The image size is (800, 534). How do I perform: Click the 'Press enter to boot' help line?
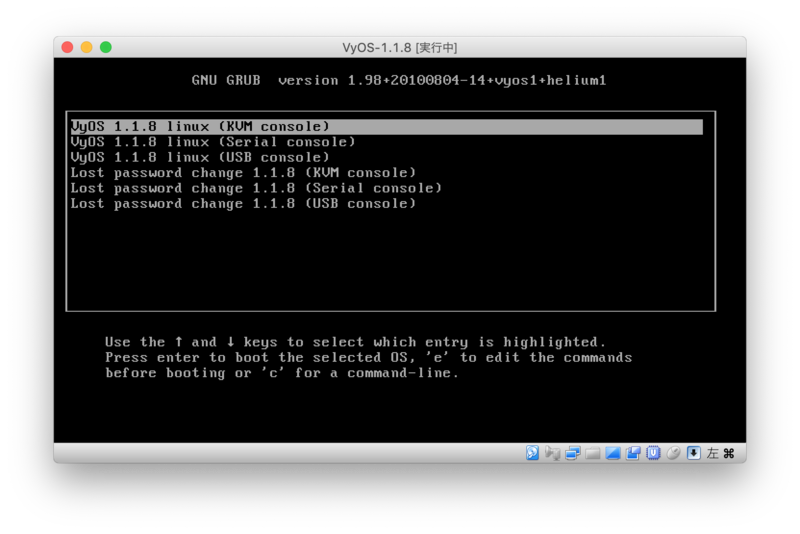coord(368,357)
